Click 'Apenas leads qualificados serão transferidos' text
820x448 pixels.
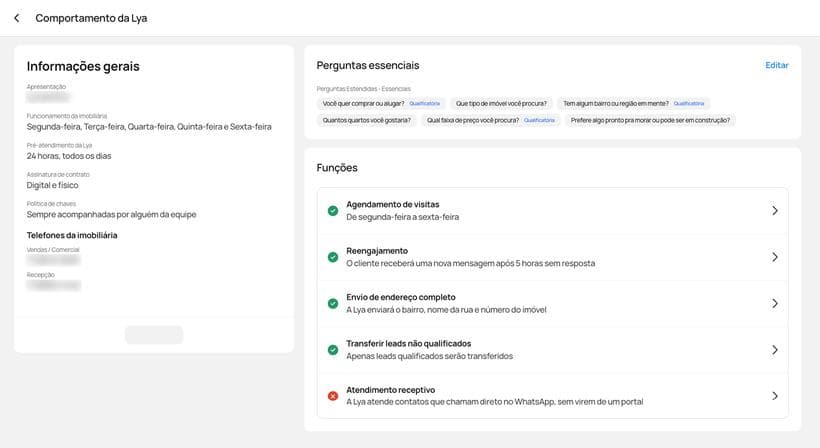click(429, 356)
